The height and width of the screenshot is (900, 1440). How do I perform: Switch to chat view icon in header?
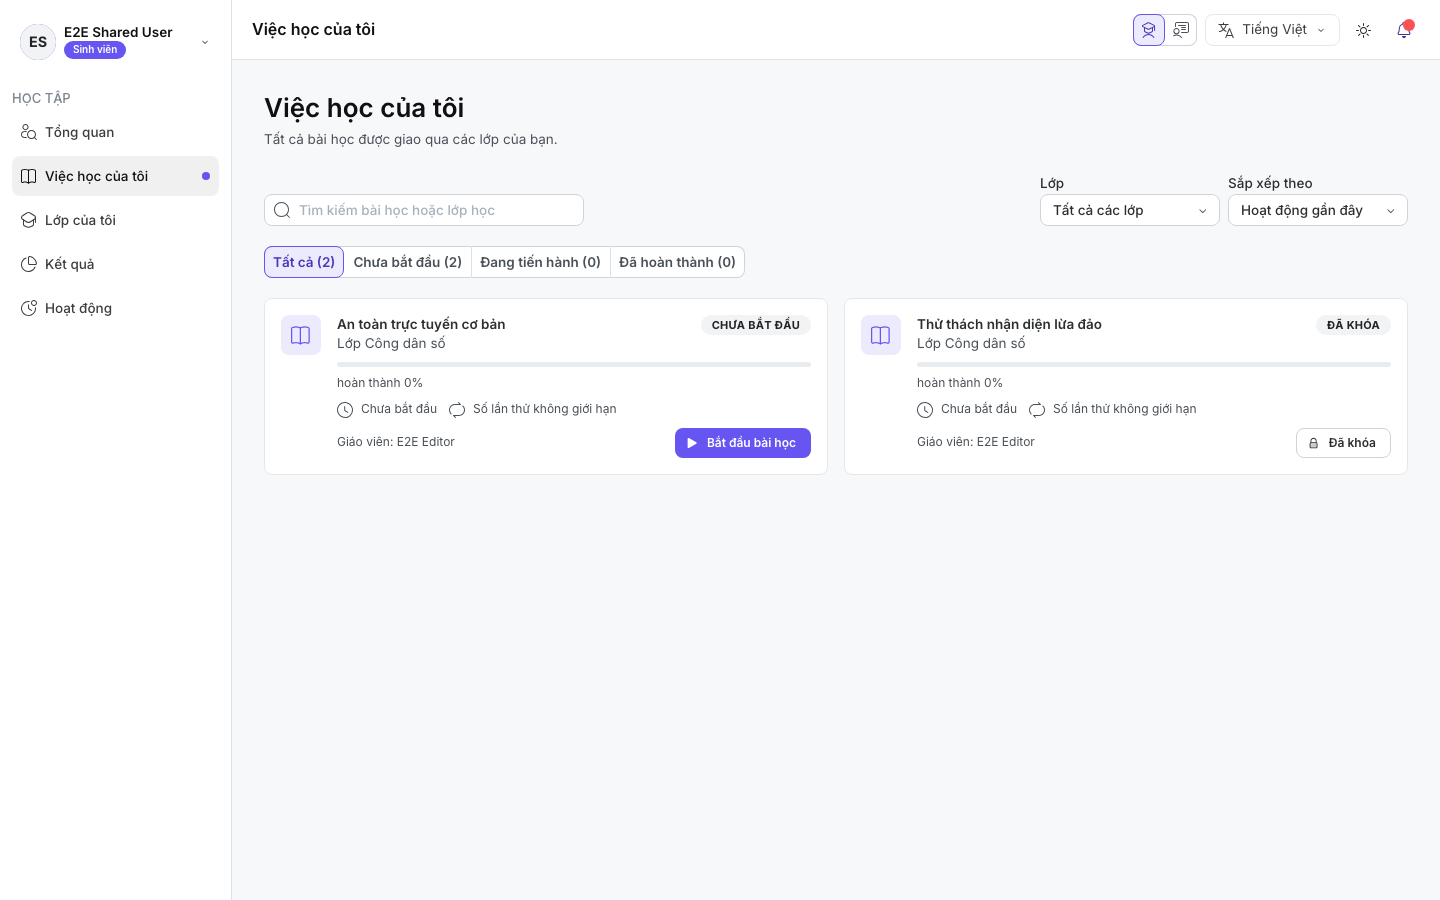point(1181,30)
